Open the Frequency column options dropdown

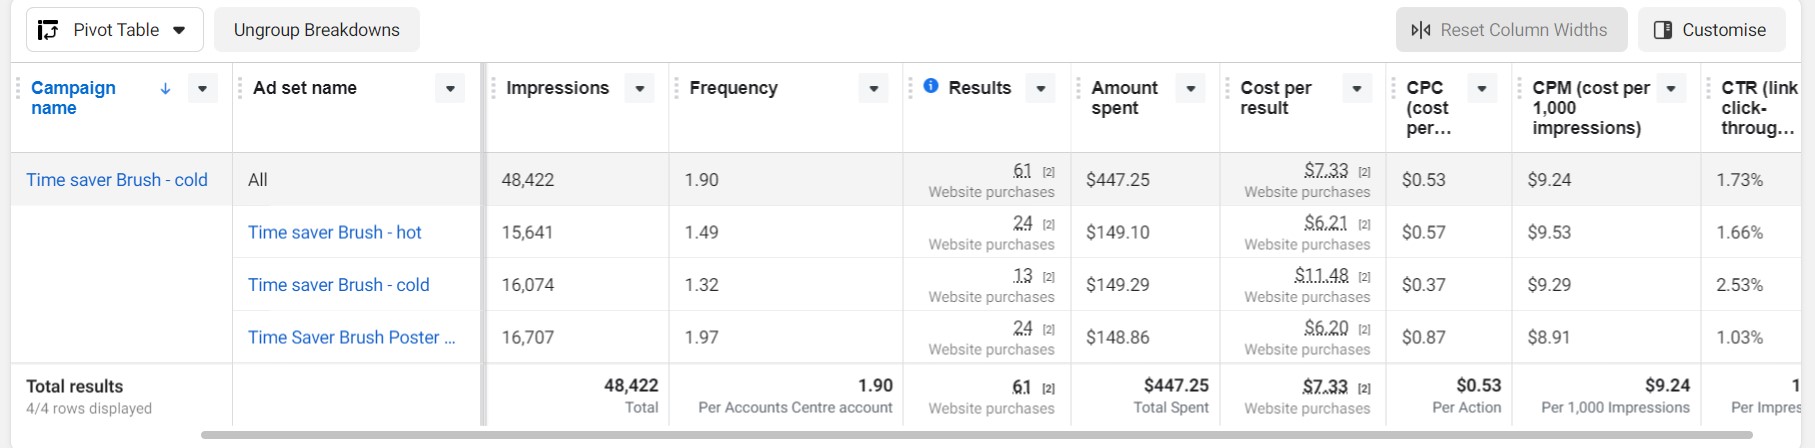point(873,89)
